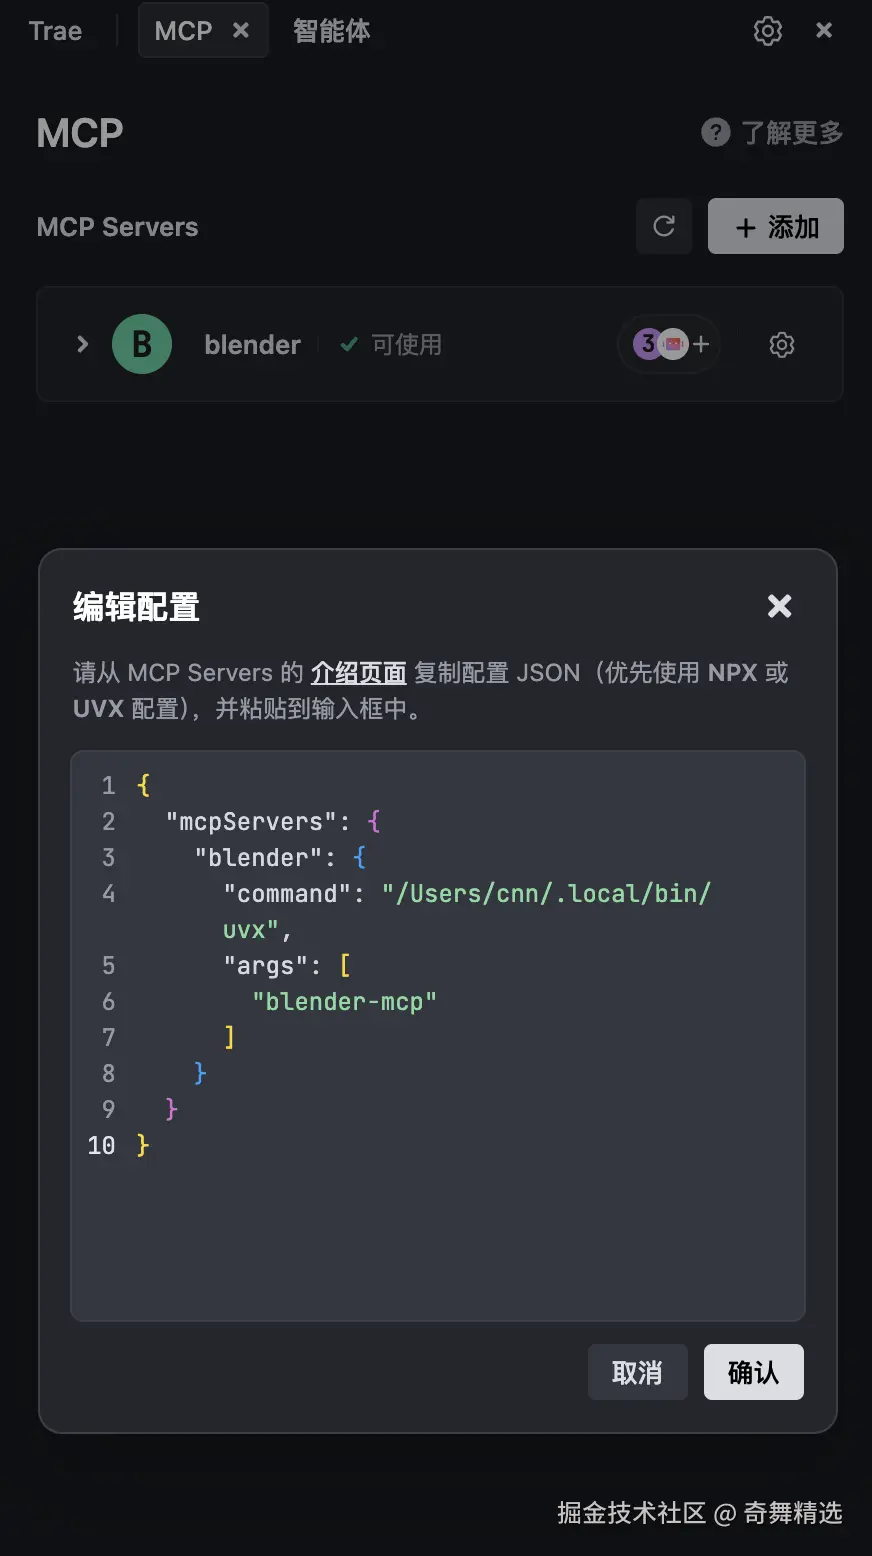The width and height of the screenshot is (872, 1556).
Task: Click the green "B" blender server avatar
Action: click(141, 344)
